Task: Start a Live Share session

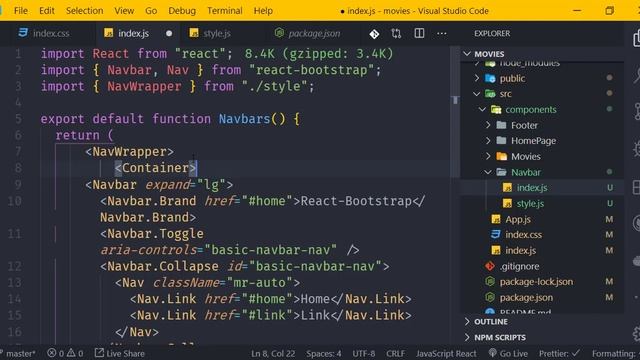Action: pos(120,353)
